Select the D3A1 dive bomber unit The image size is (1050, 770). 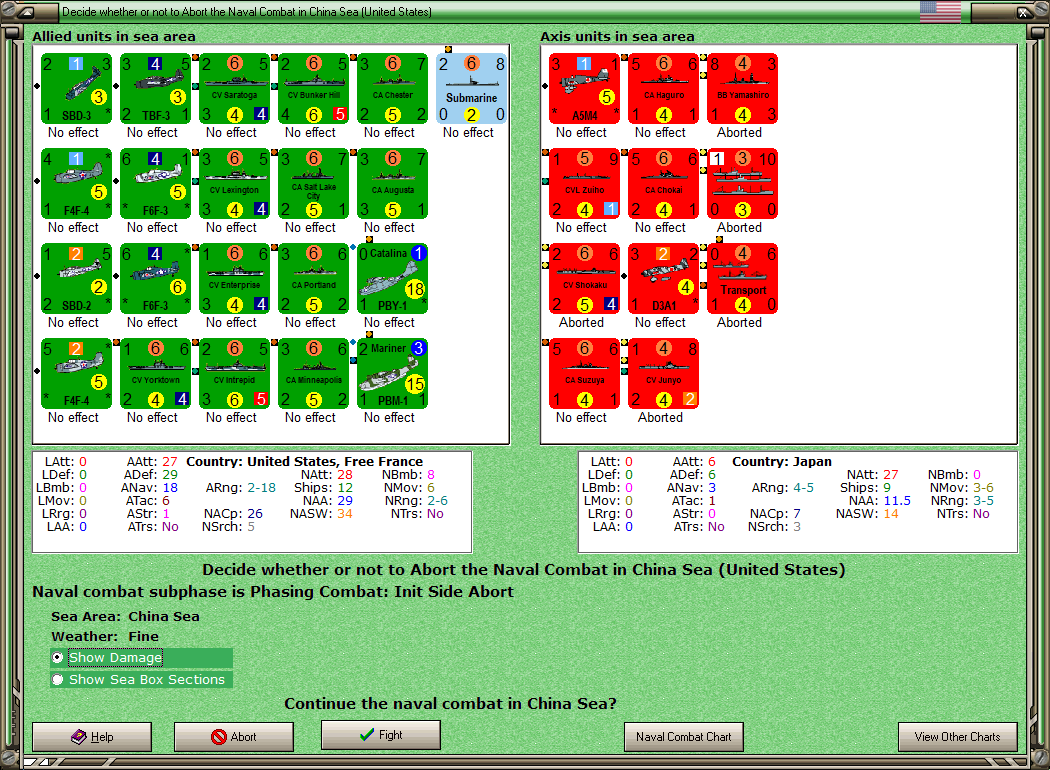[x=664, y=279]
